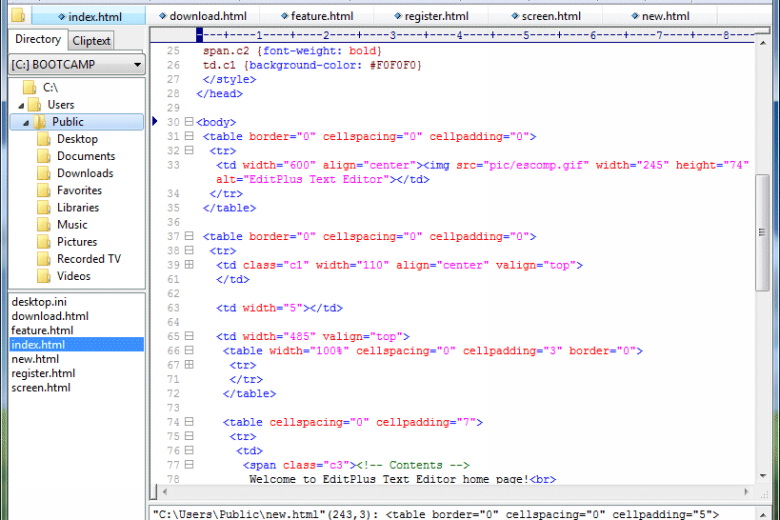Collapse the table fold on line 37
The image size is (780, 520).
[189, 236]
